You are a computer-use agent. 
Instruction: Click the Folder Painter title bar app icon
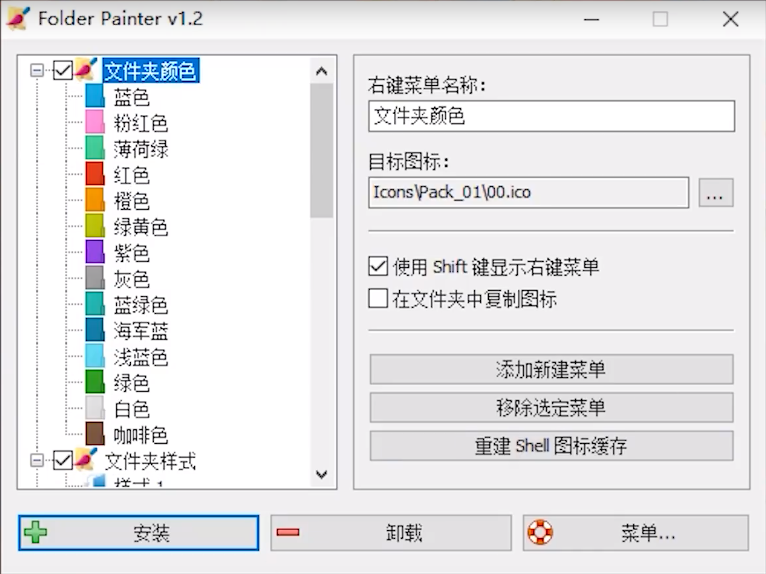coord(19,20)
